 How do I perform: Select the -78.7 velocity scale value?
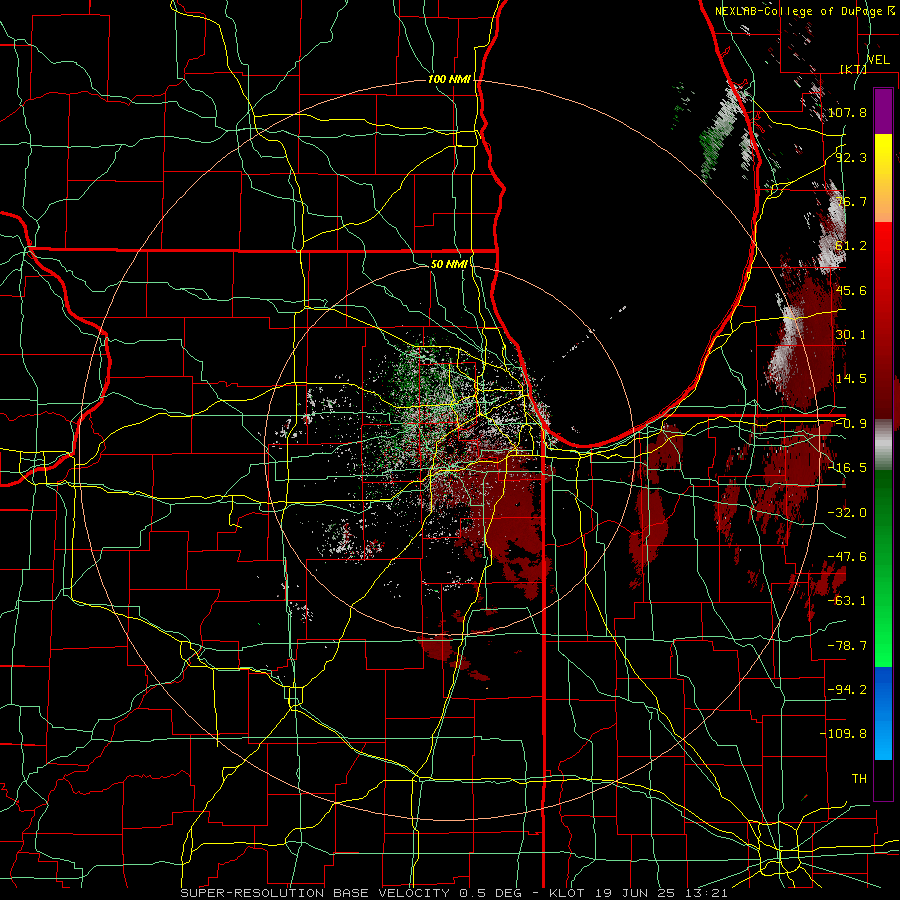[x=847, y=645]
